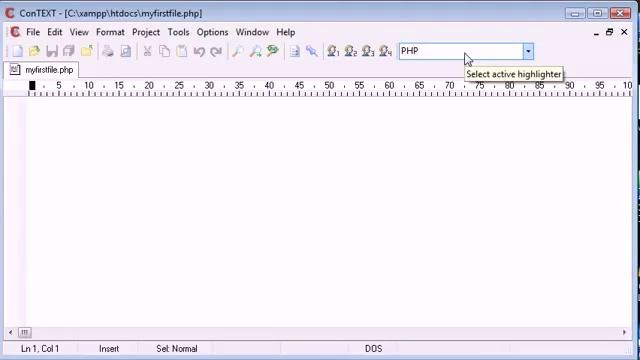640x360 pixels.
Task: Click the 'Ln 1, Col 1' status text
Action: [40, 349]
